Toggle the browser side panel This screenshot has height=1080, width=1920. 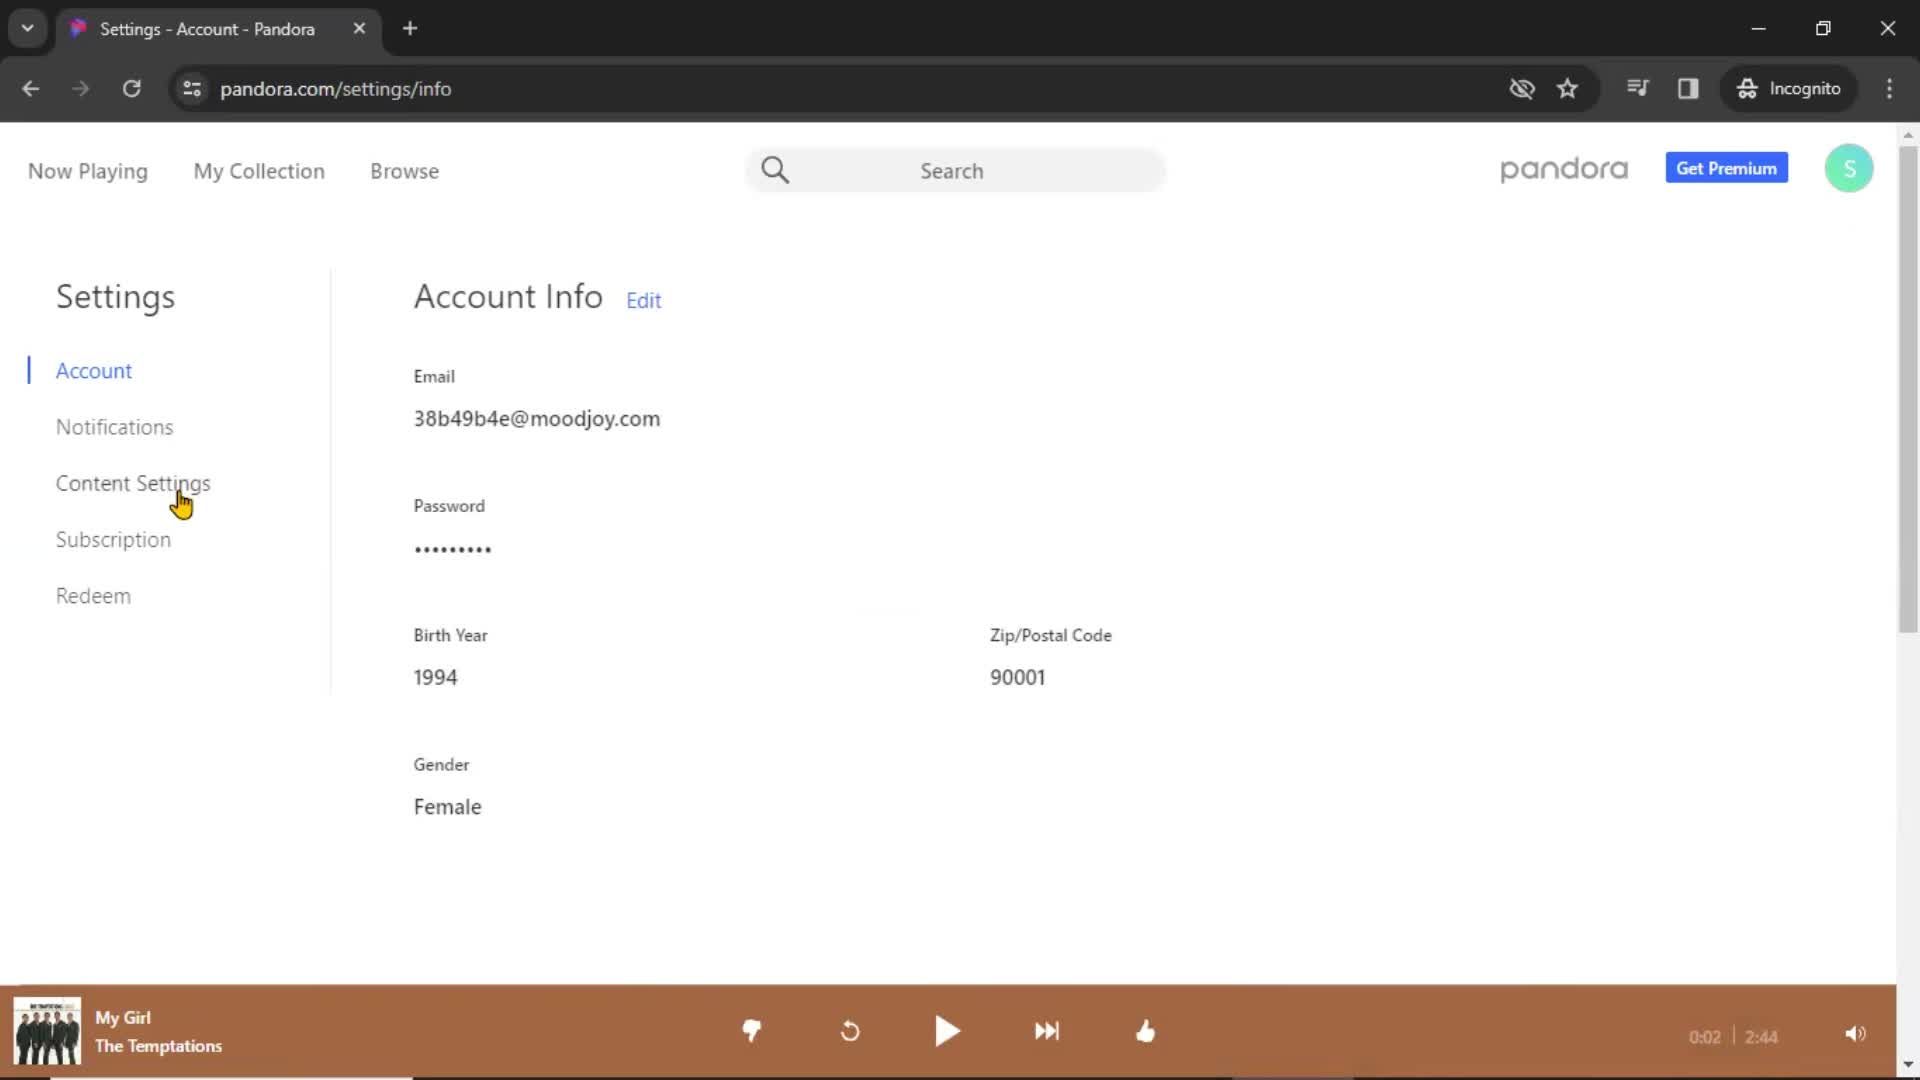point(1688,88)
